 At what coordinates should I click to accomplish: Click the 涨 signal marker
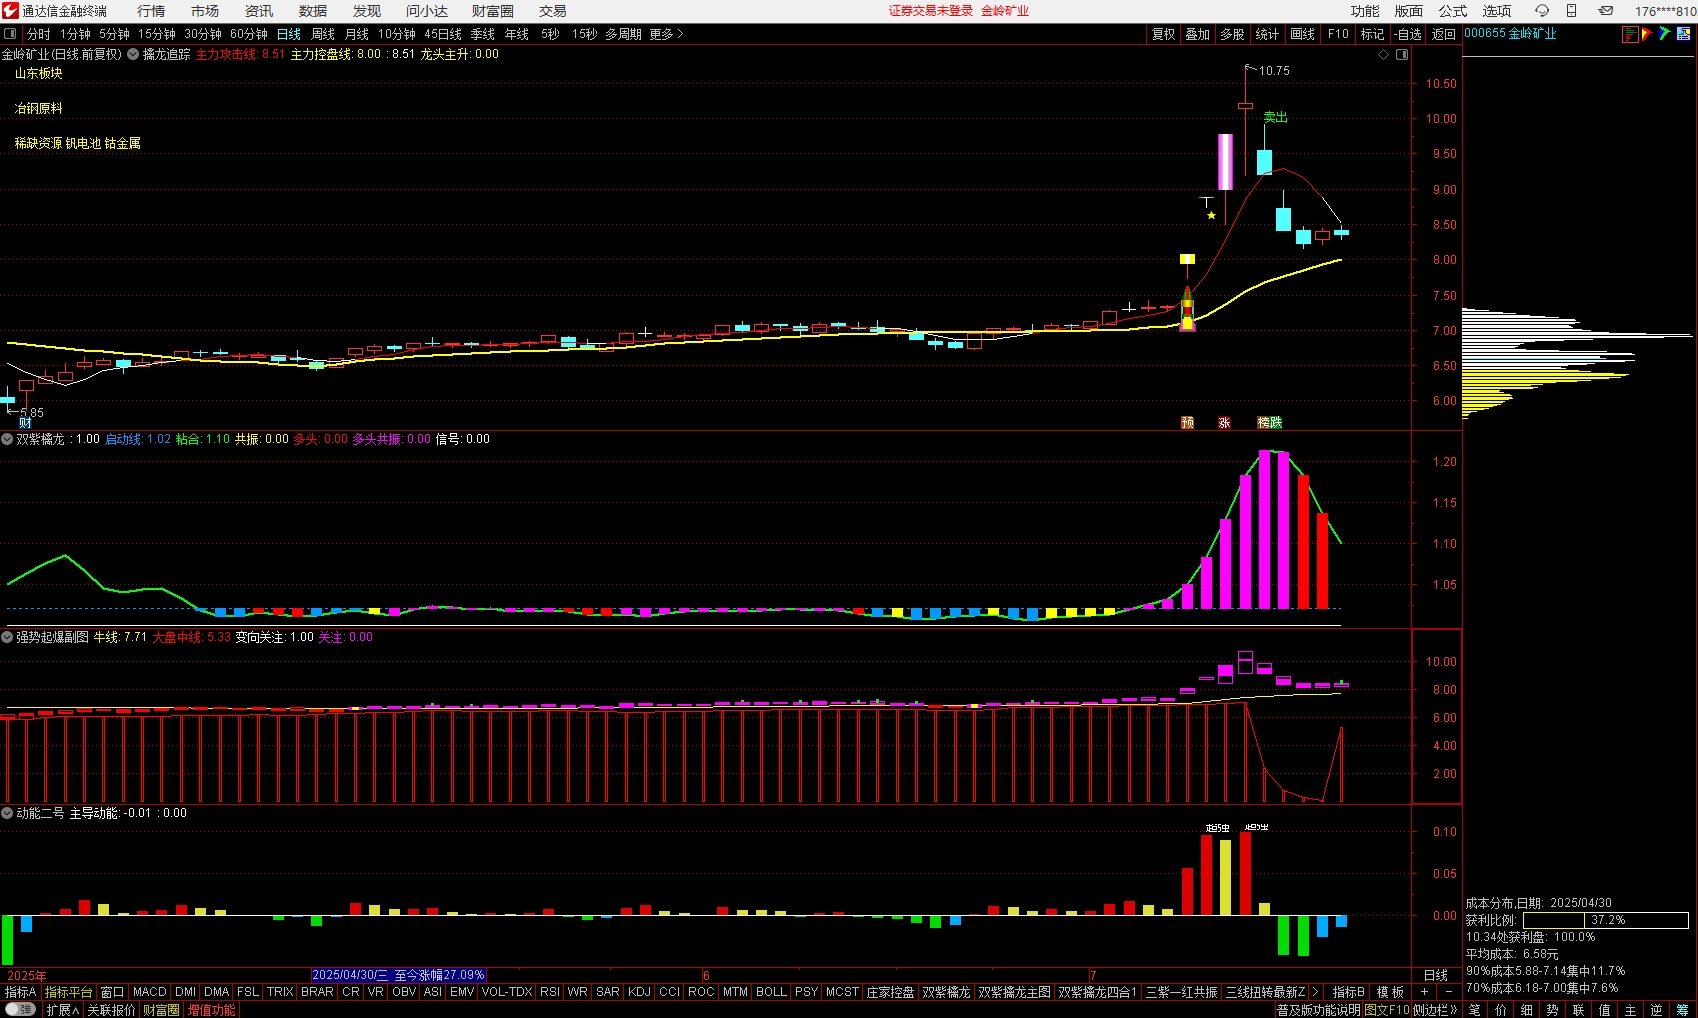[1224, 423]
